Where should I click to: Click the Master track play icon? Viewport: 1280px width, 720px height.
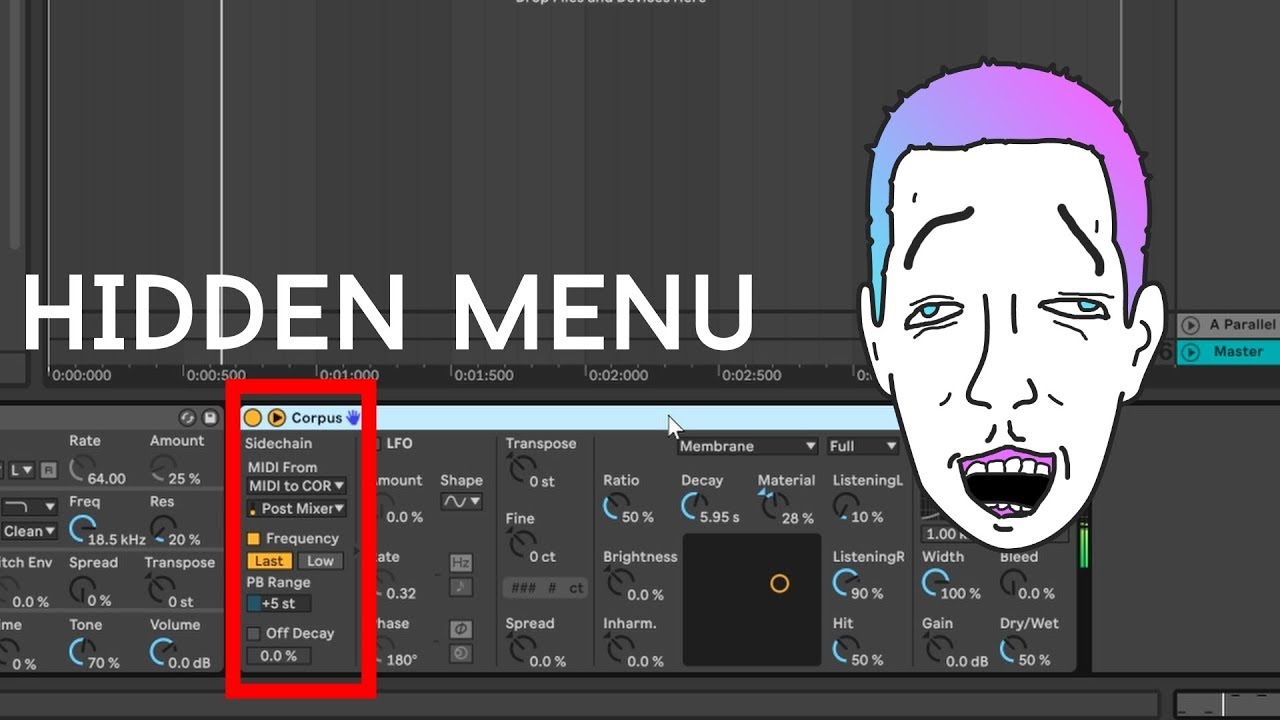pyautogui.click(x=1190, y=352)
